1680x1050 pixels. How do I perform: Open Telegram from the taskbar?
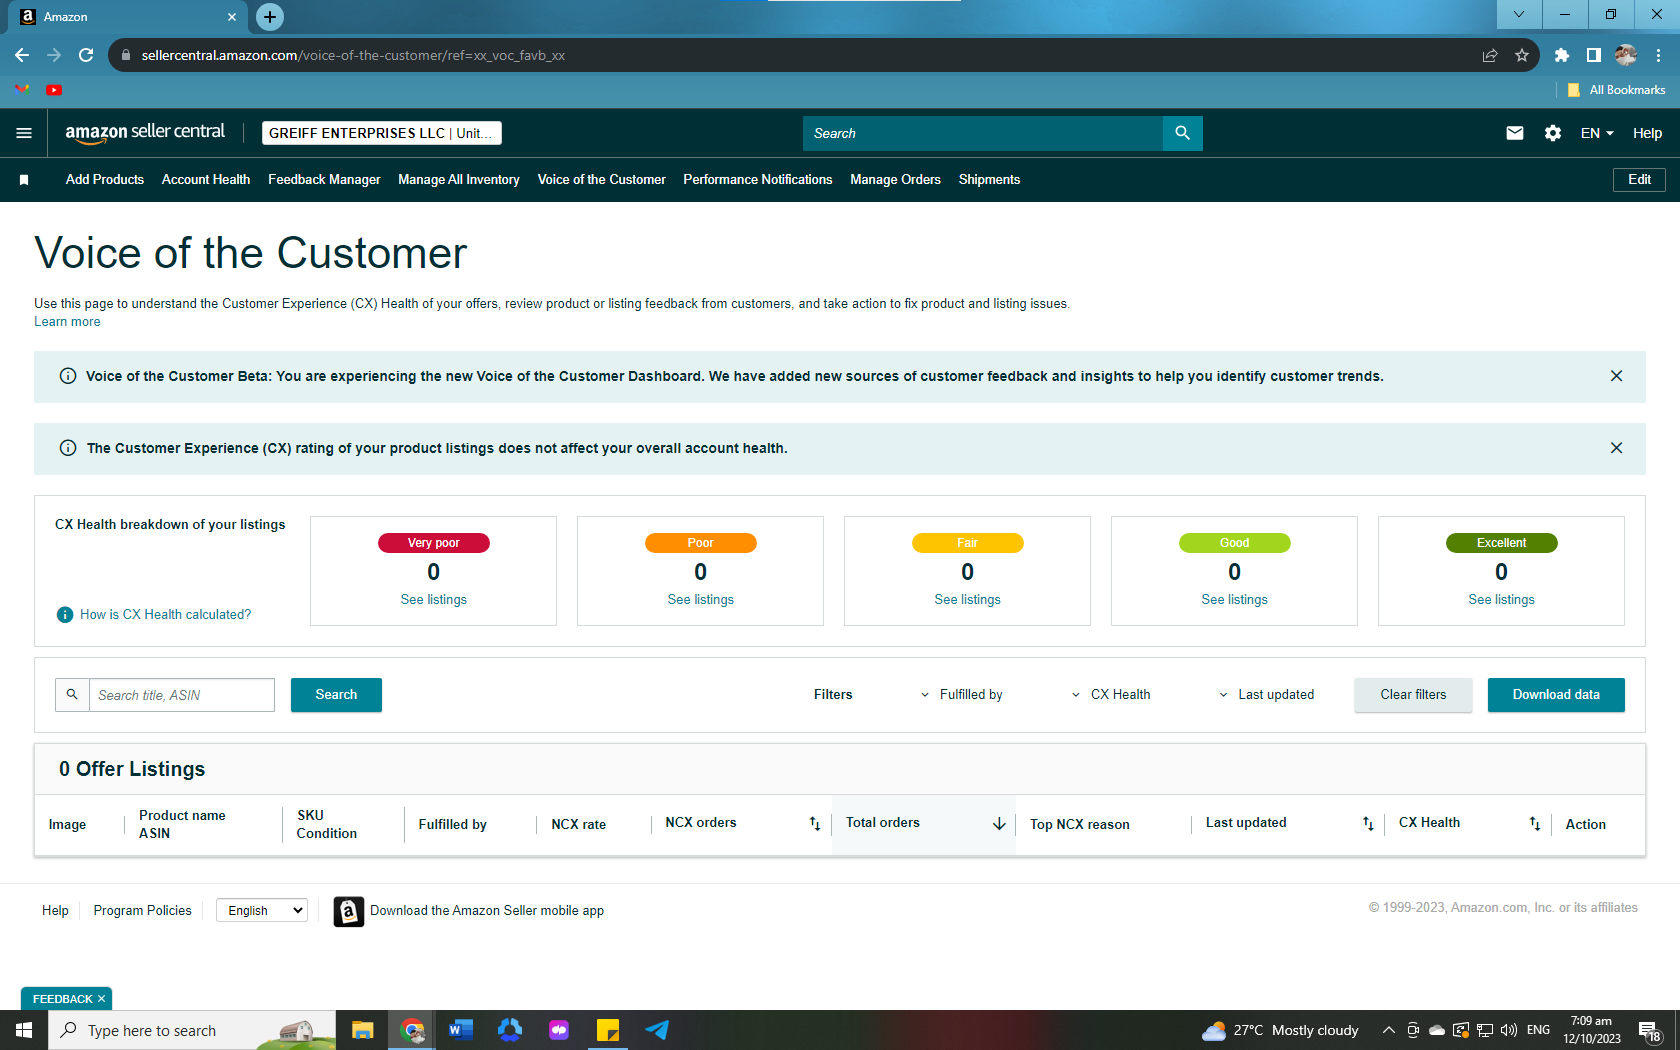point(657,1030)
